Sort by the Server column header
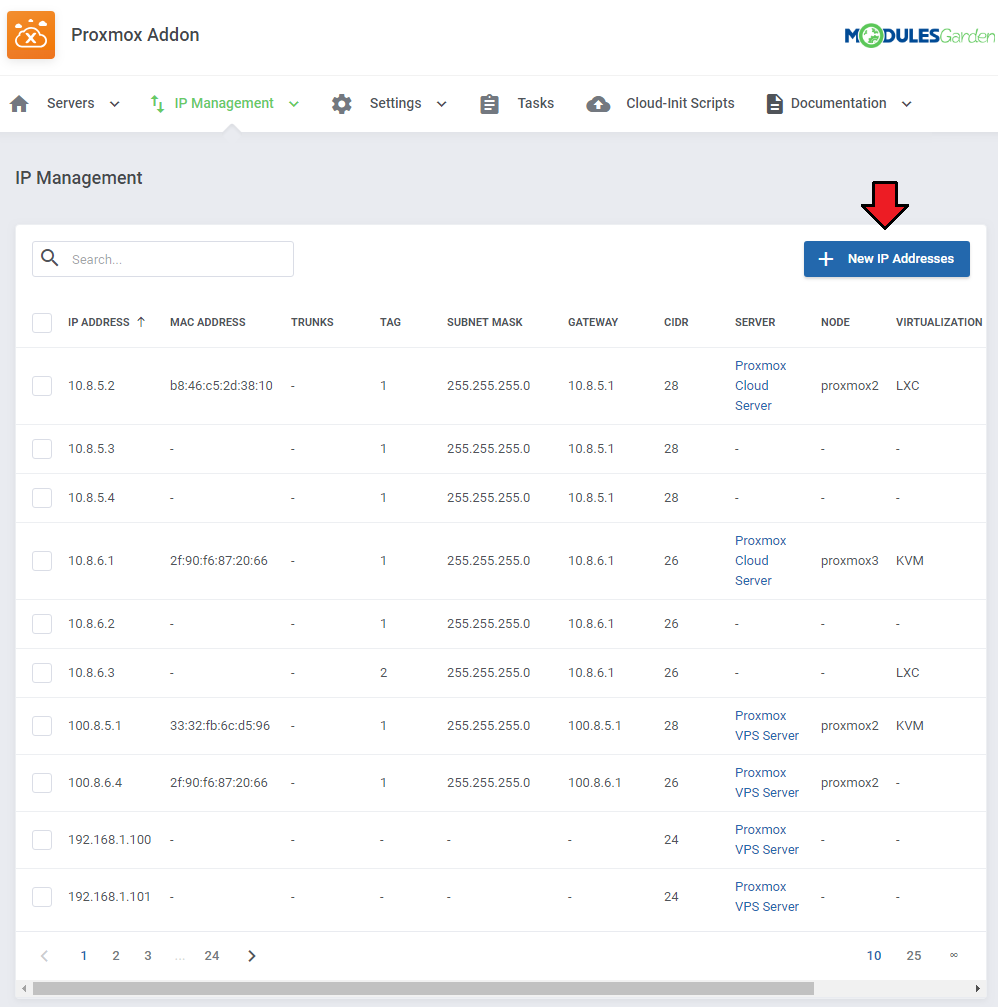Viewport: 998px width, 1007px height. [x=755, y=322]
